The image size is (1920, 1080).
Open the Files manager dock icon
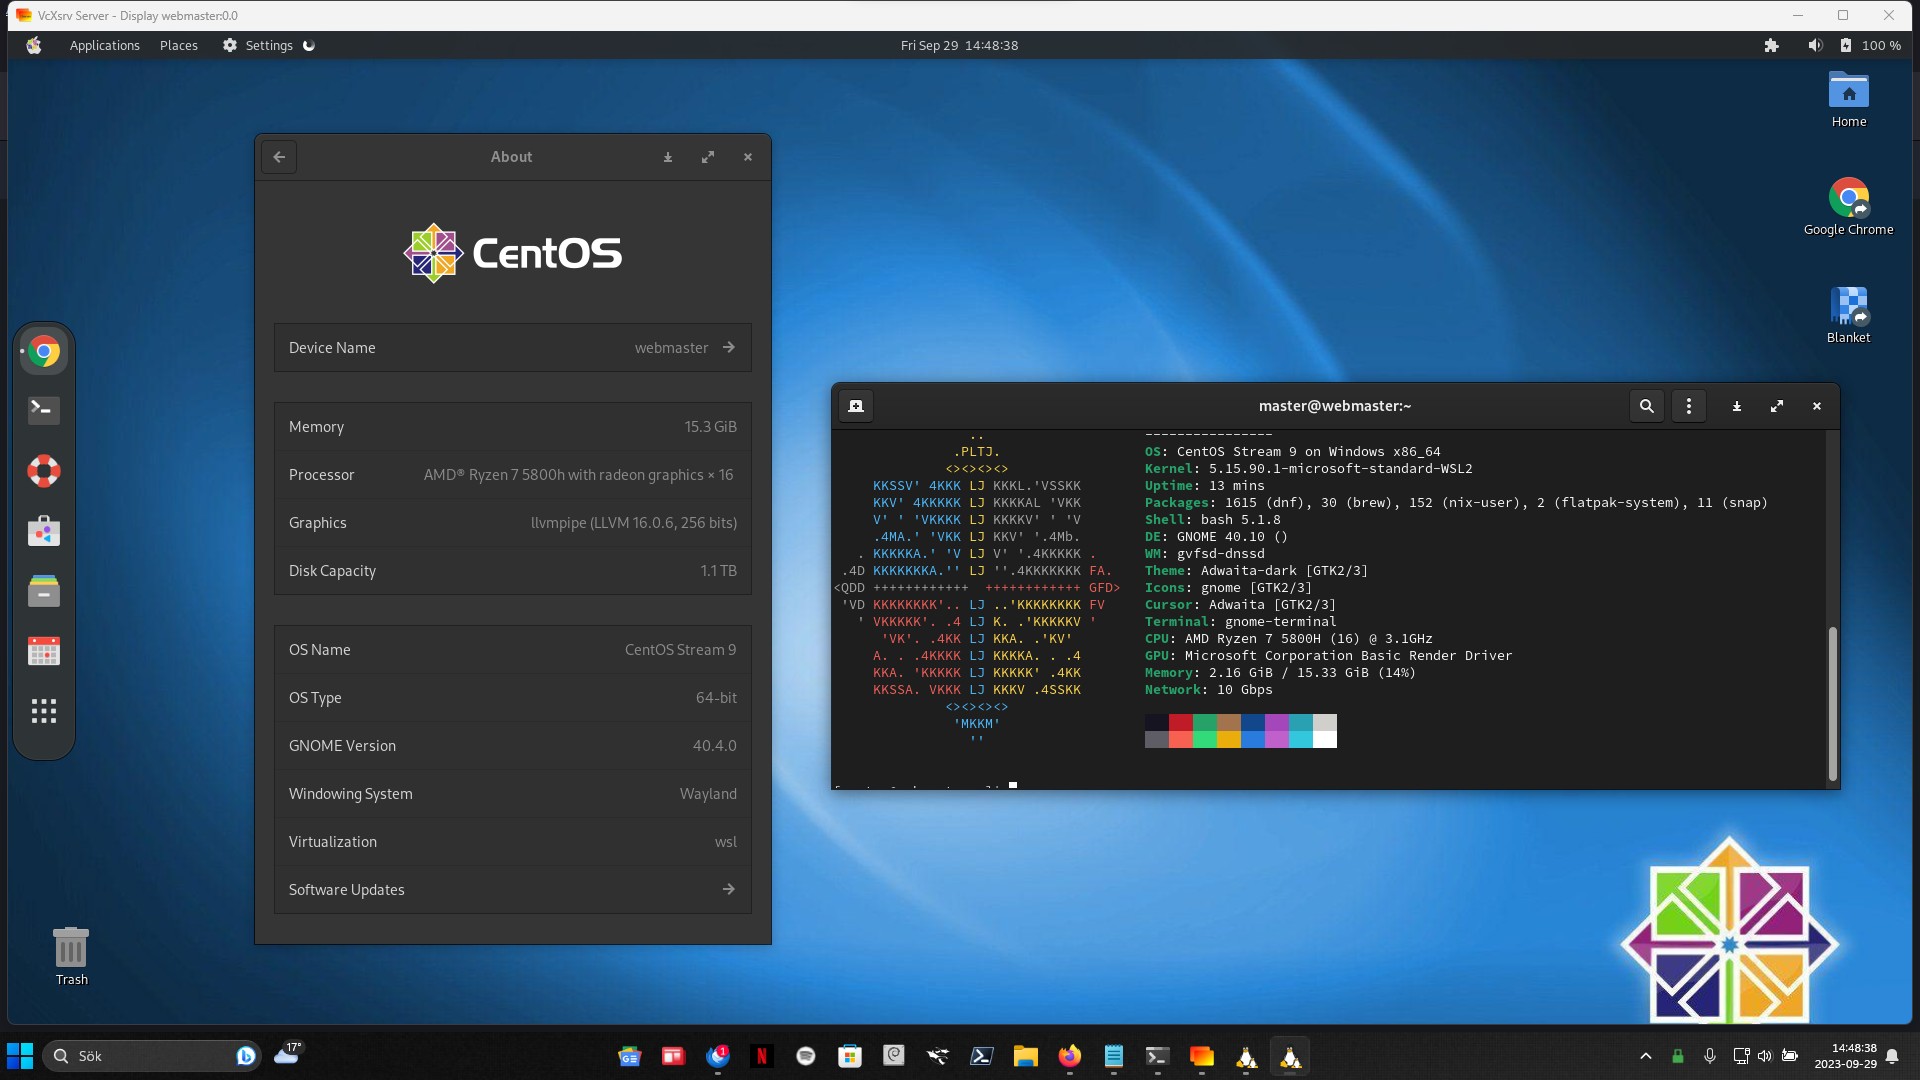[44, 591]
